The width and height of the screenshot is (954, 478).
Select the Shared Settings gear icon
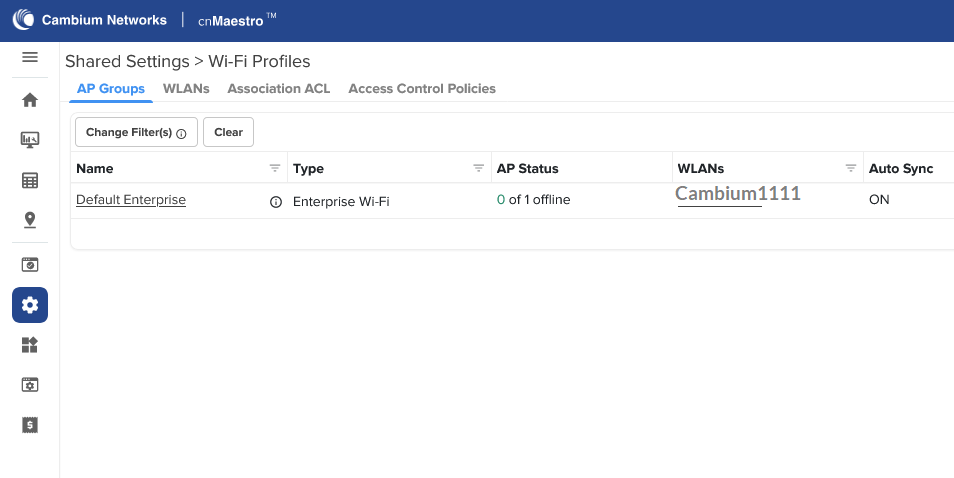coord(30,305)
